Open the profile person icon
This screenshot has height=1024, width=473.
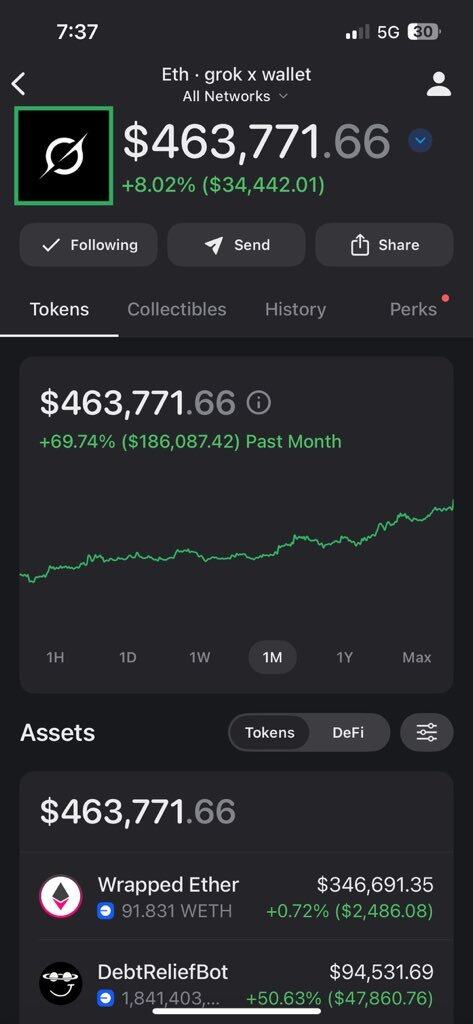438,84
